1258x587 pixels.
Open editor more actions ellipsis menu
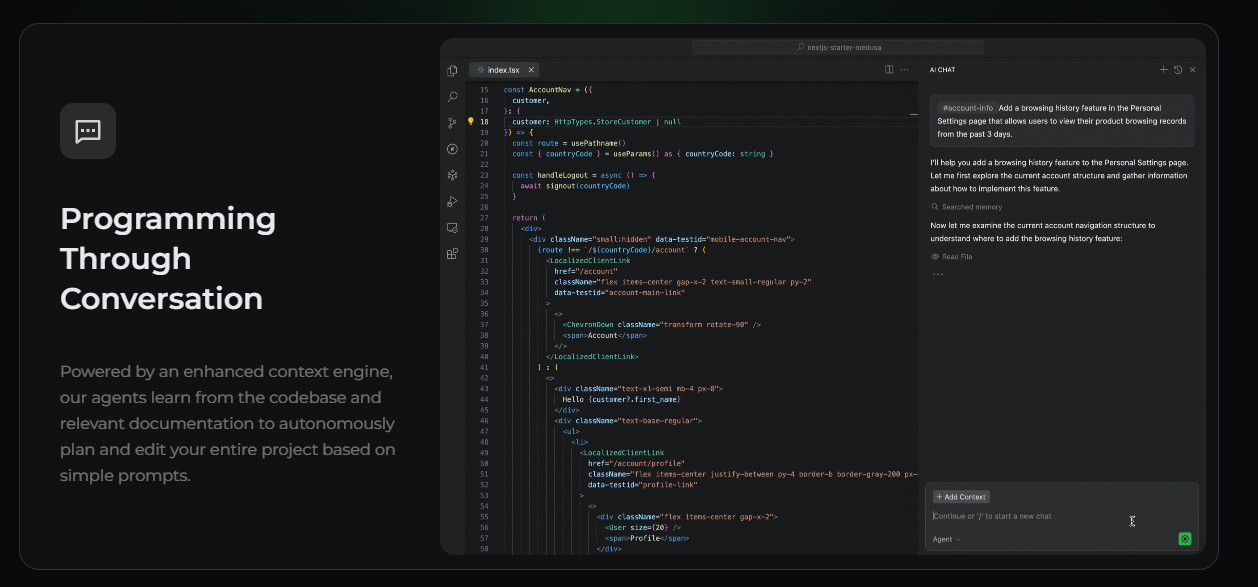[x=905, y=70]
